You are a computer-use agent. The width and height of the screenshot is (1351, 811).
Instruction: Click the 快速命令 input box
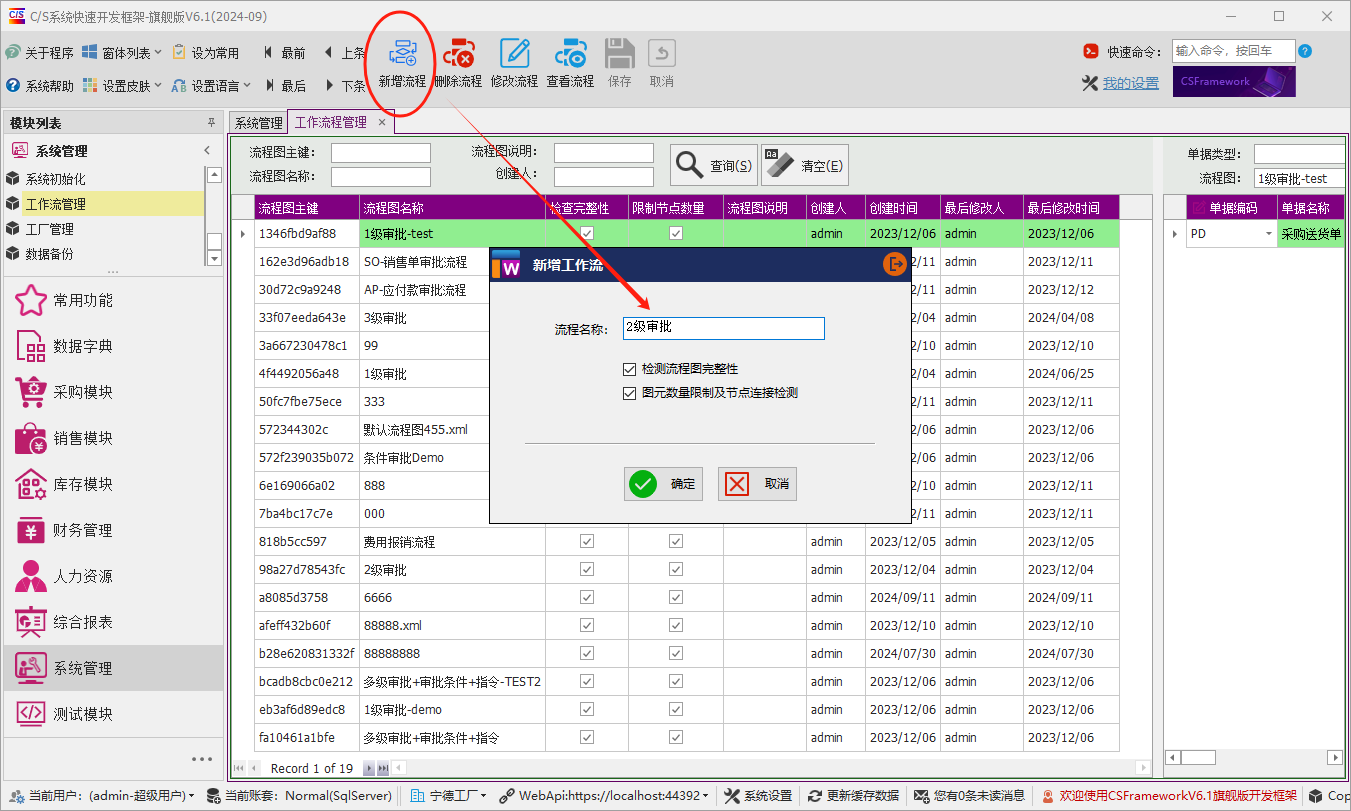pos(1233,51)
